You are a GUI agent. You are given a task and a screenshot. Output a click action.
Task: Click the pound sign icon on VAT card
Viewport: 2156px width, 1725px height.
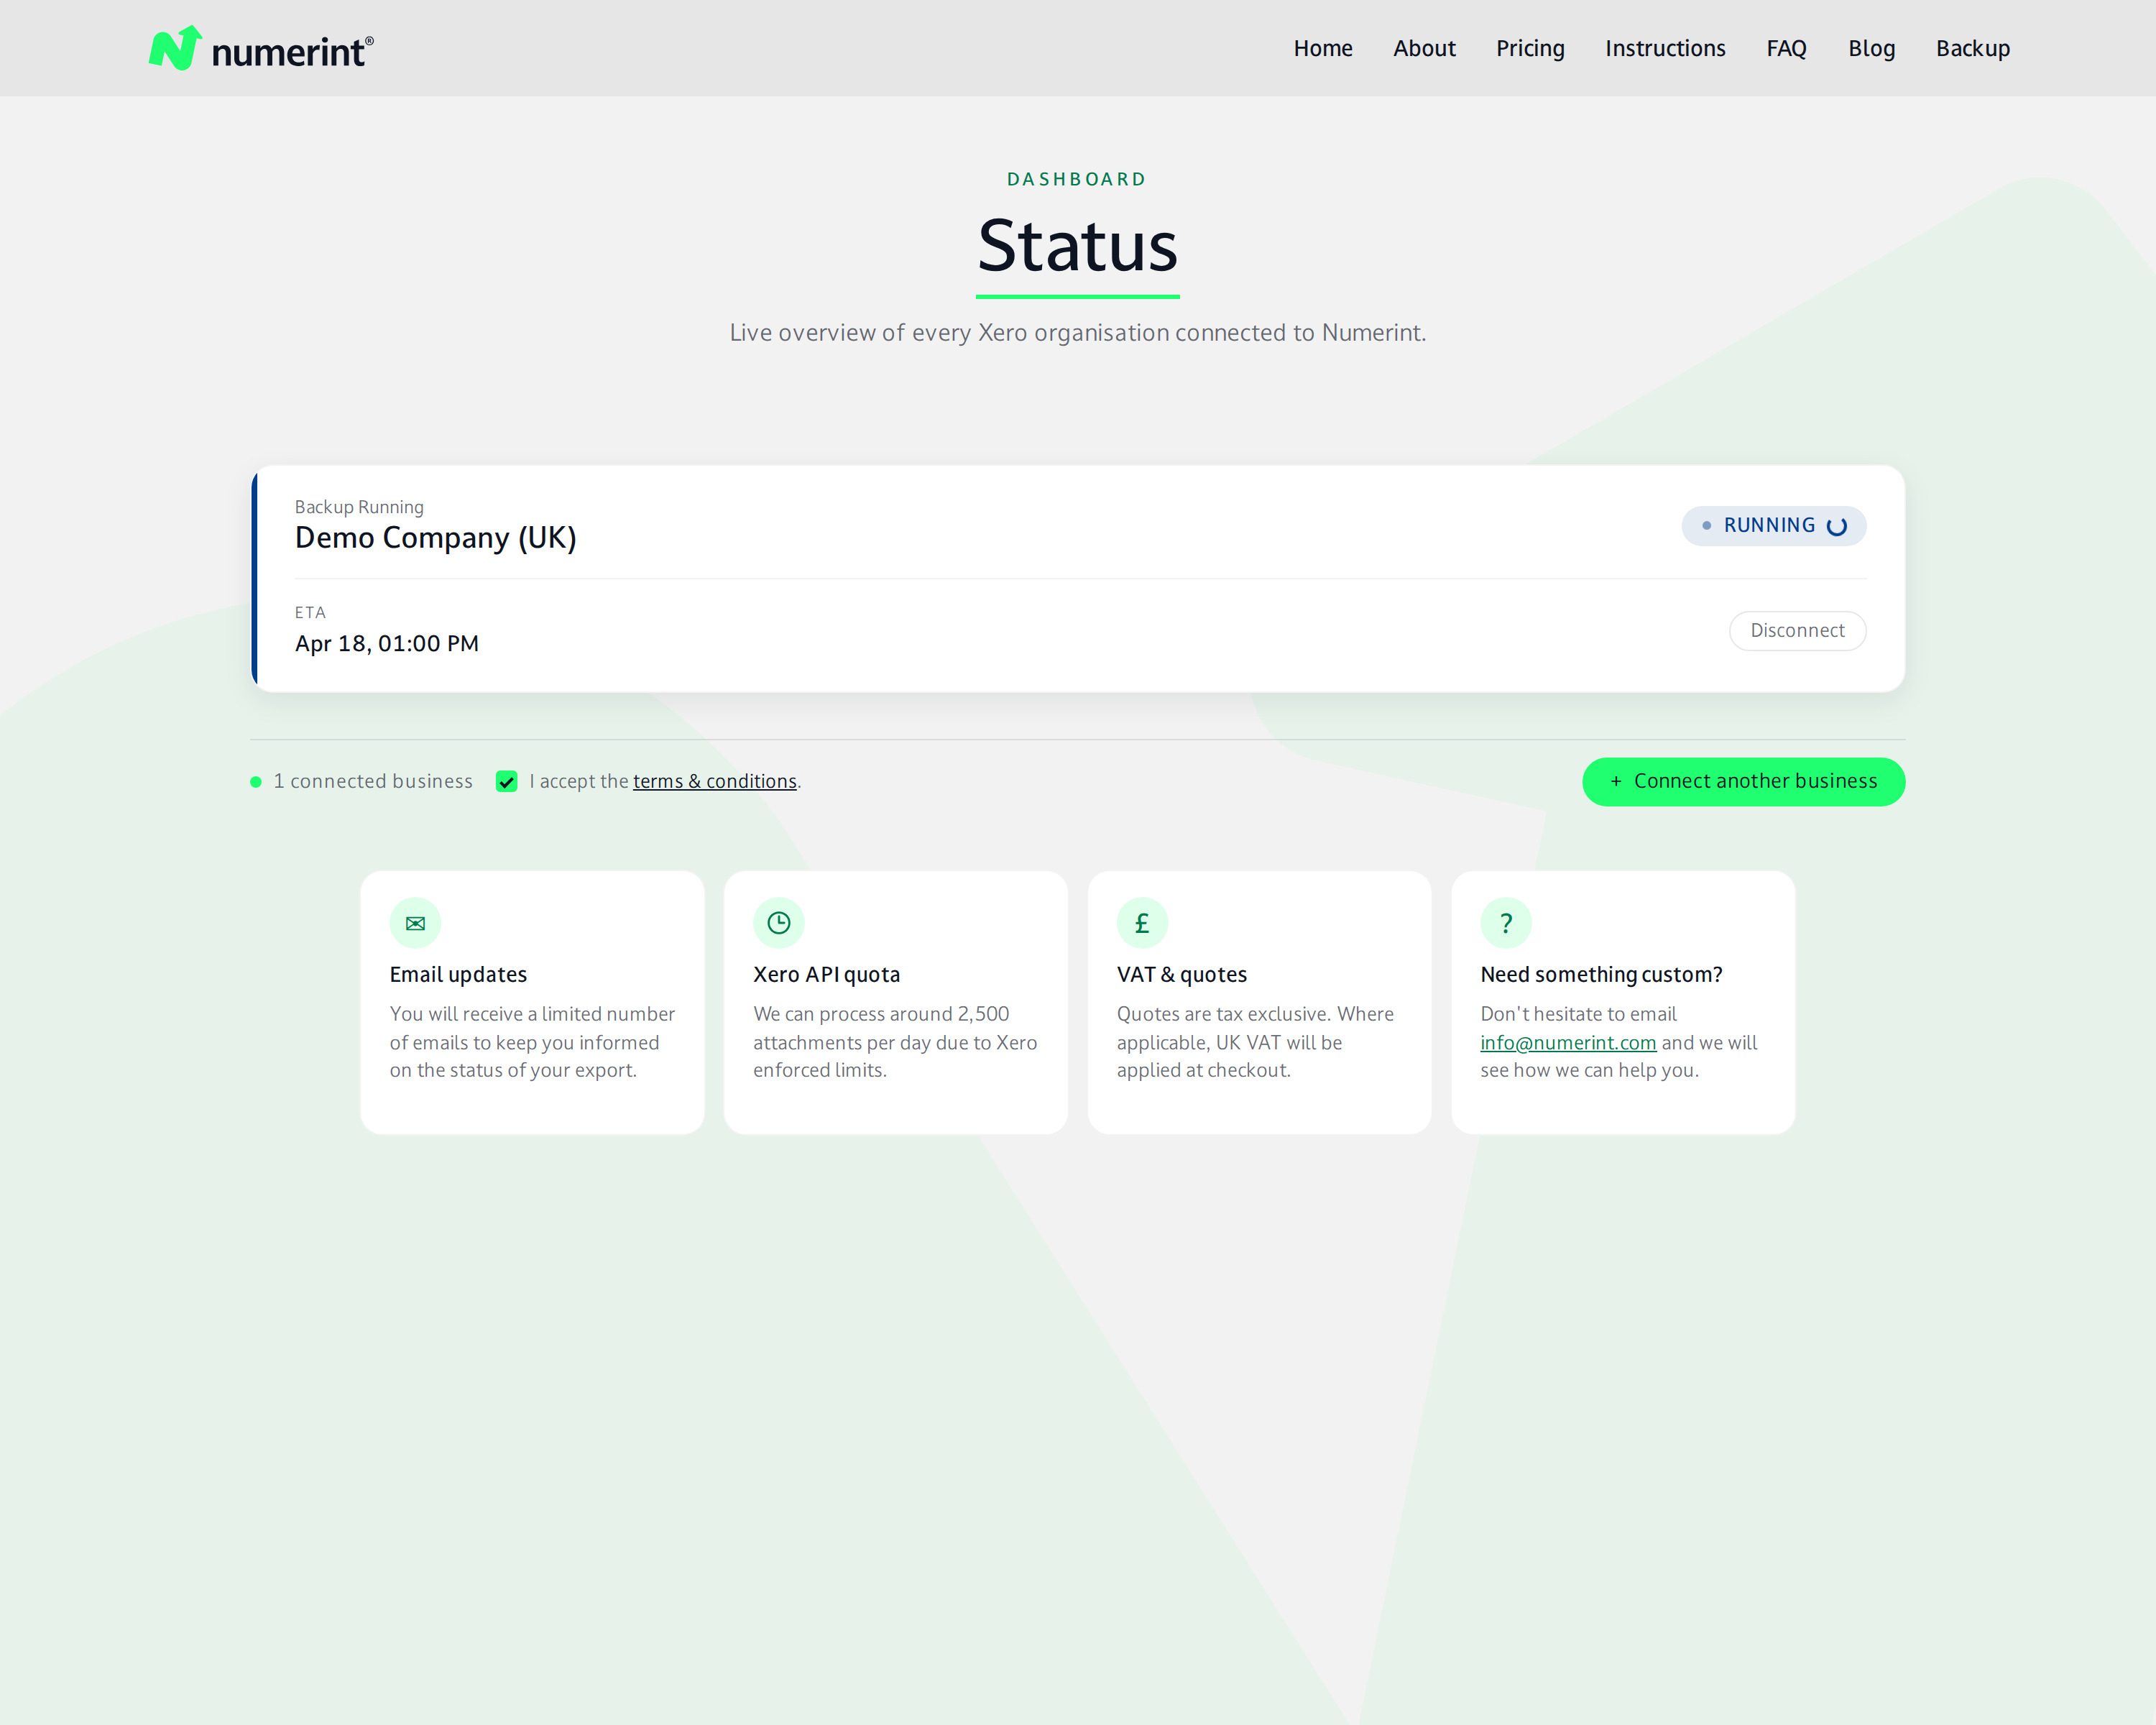1142,923
